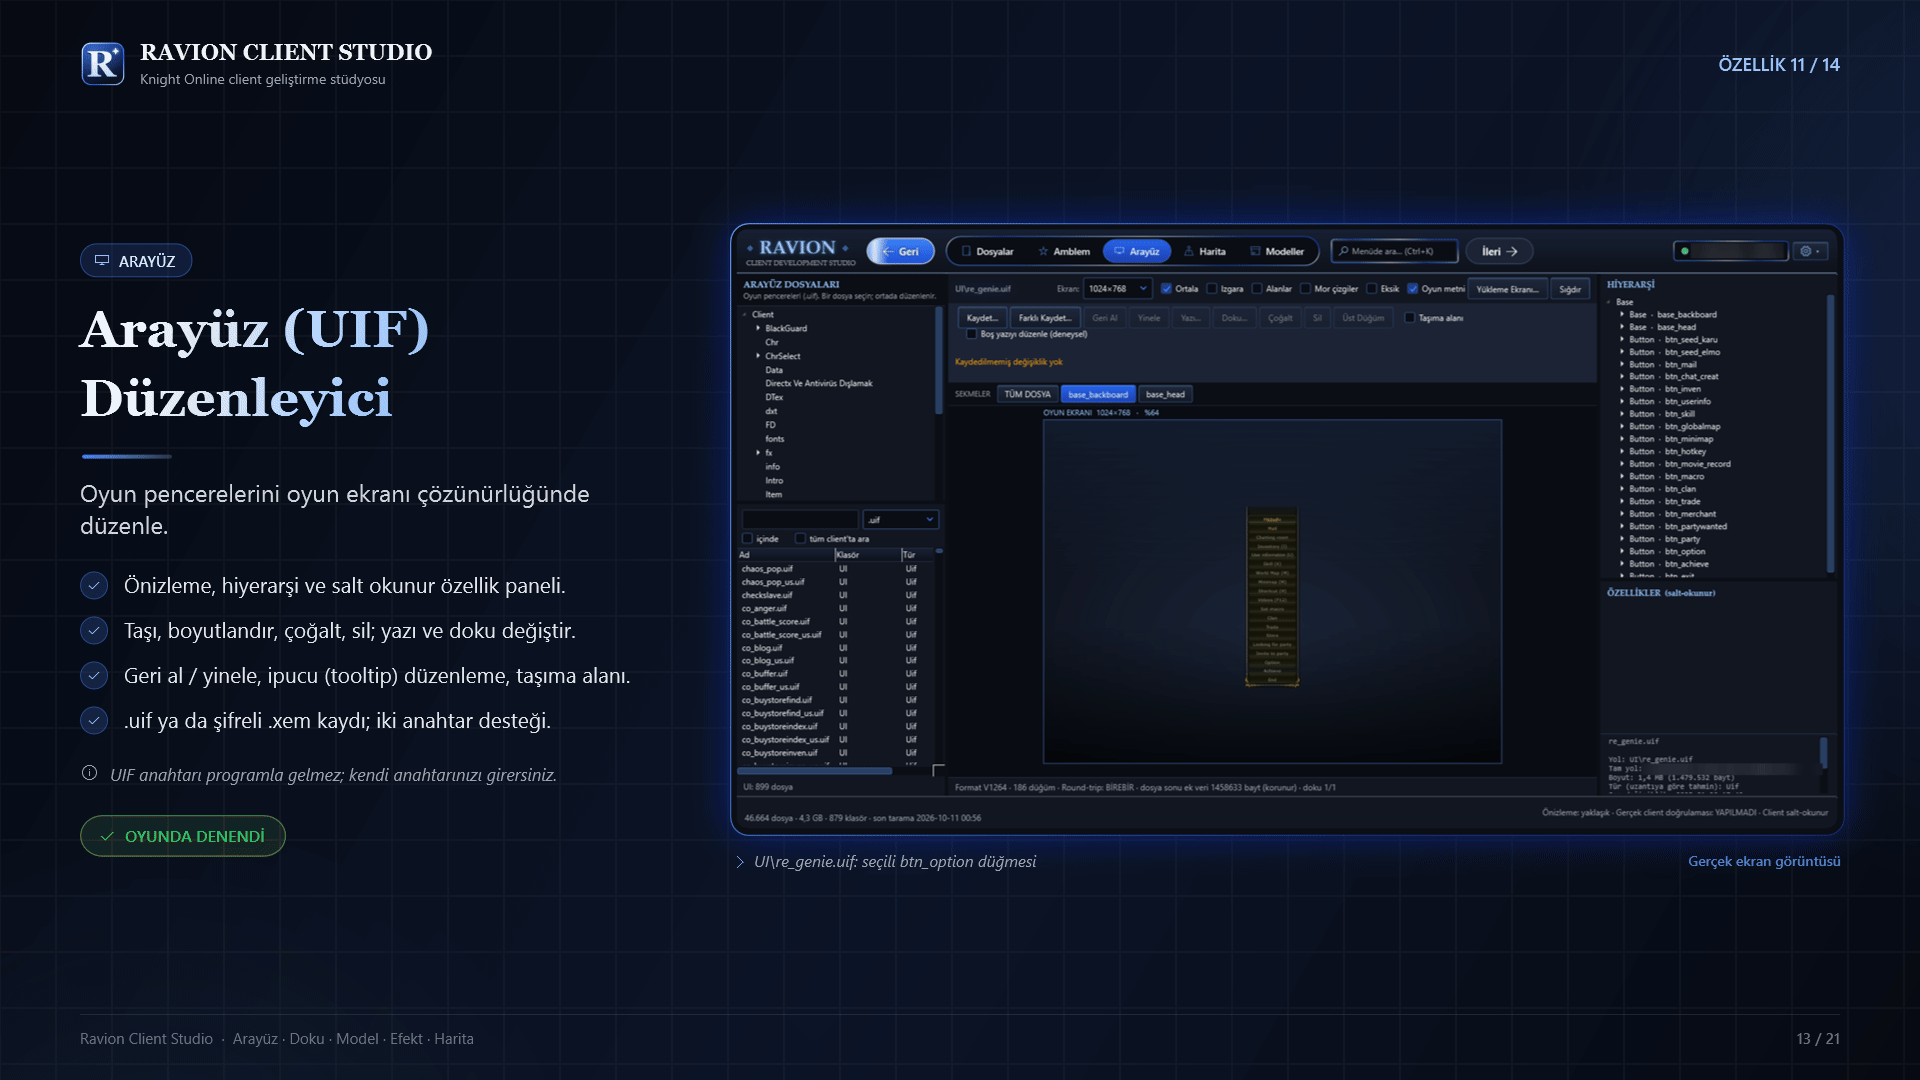1920x1080 pixels.
Task: Open the Ekran 1024×768 resolution dropdown
Action: click(1118, 289)
